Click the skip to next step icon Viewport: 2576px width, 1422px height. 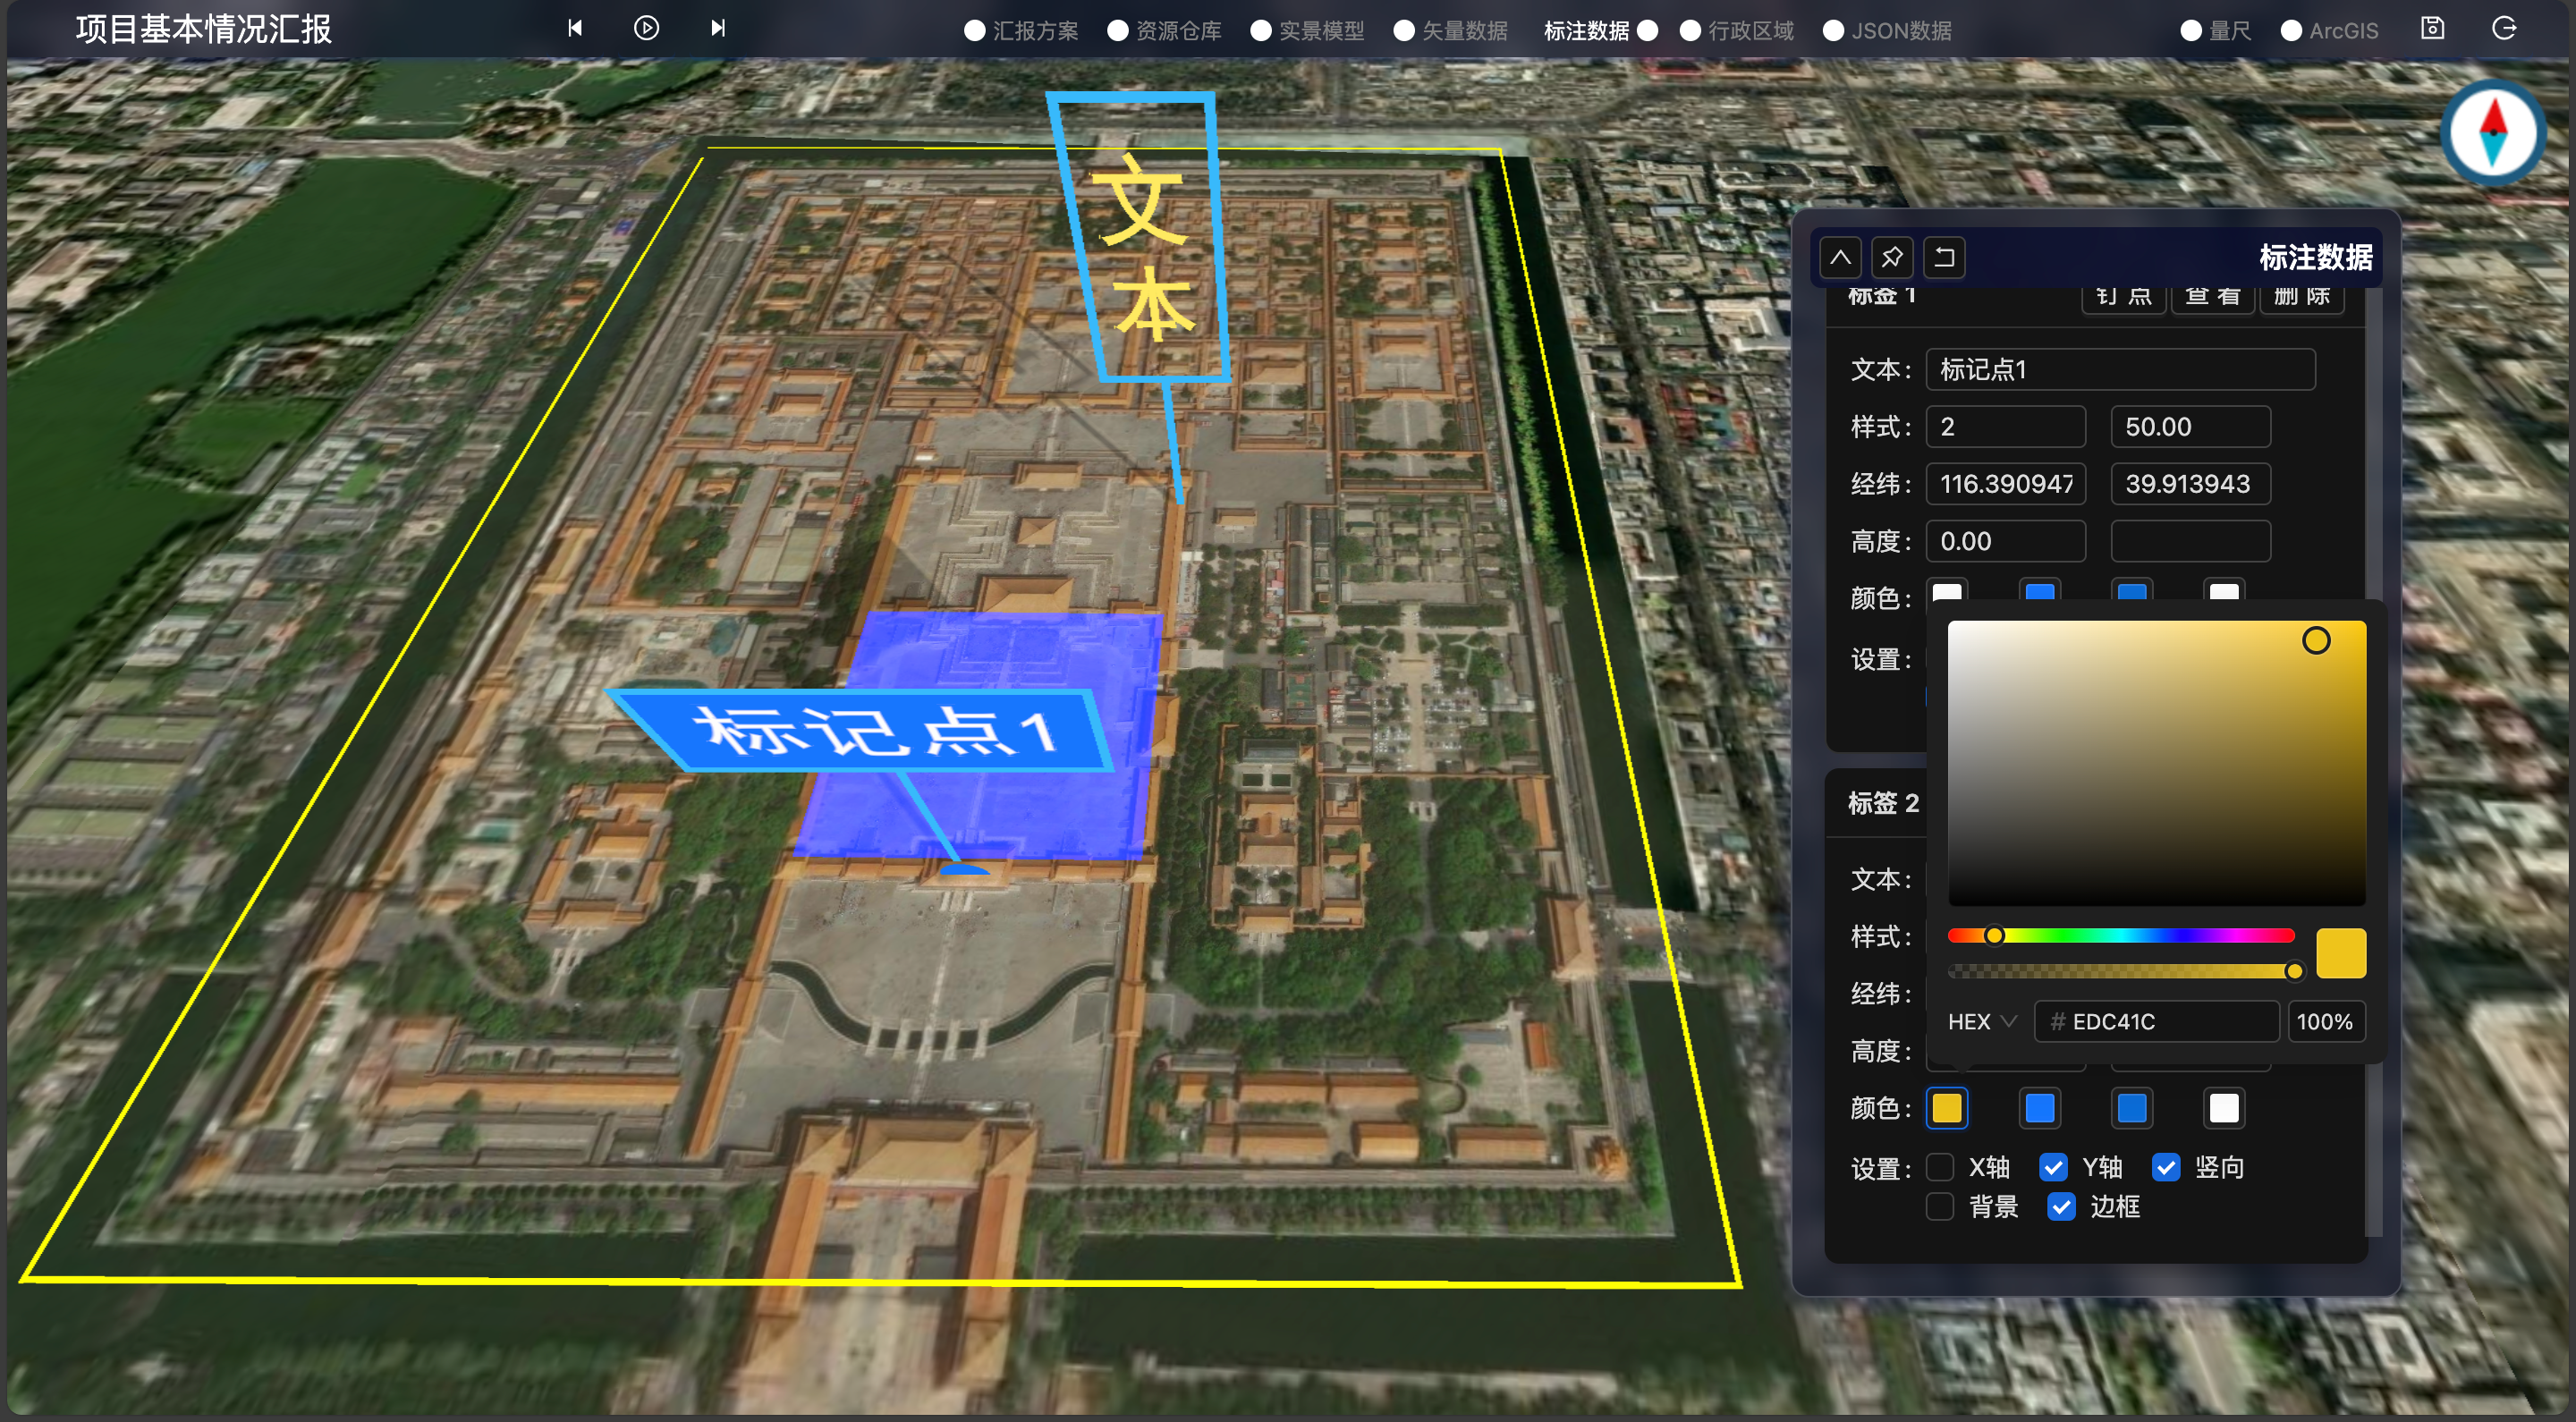click(x=718, y=28)
